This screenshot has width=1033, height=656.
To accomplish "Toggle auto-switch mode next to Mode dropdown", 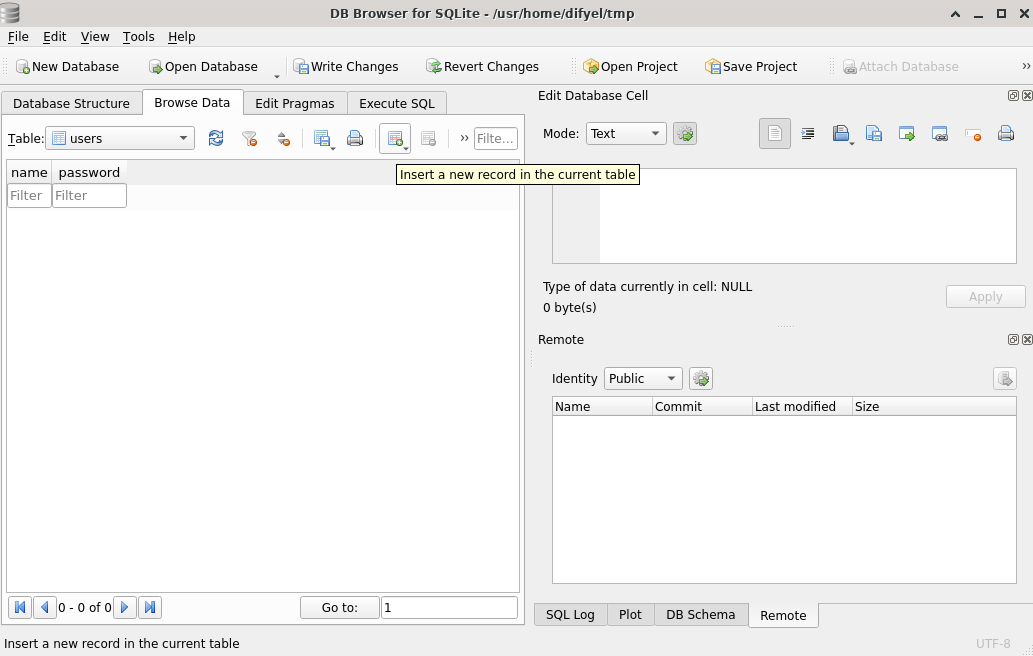I will coord(685,134).
